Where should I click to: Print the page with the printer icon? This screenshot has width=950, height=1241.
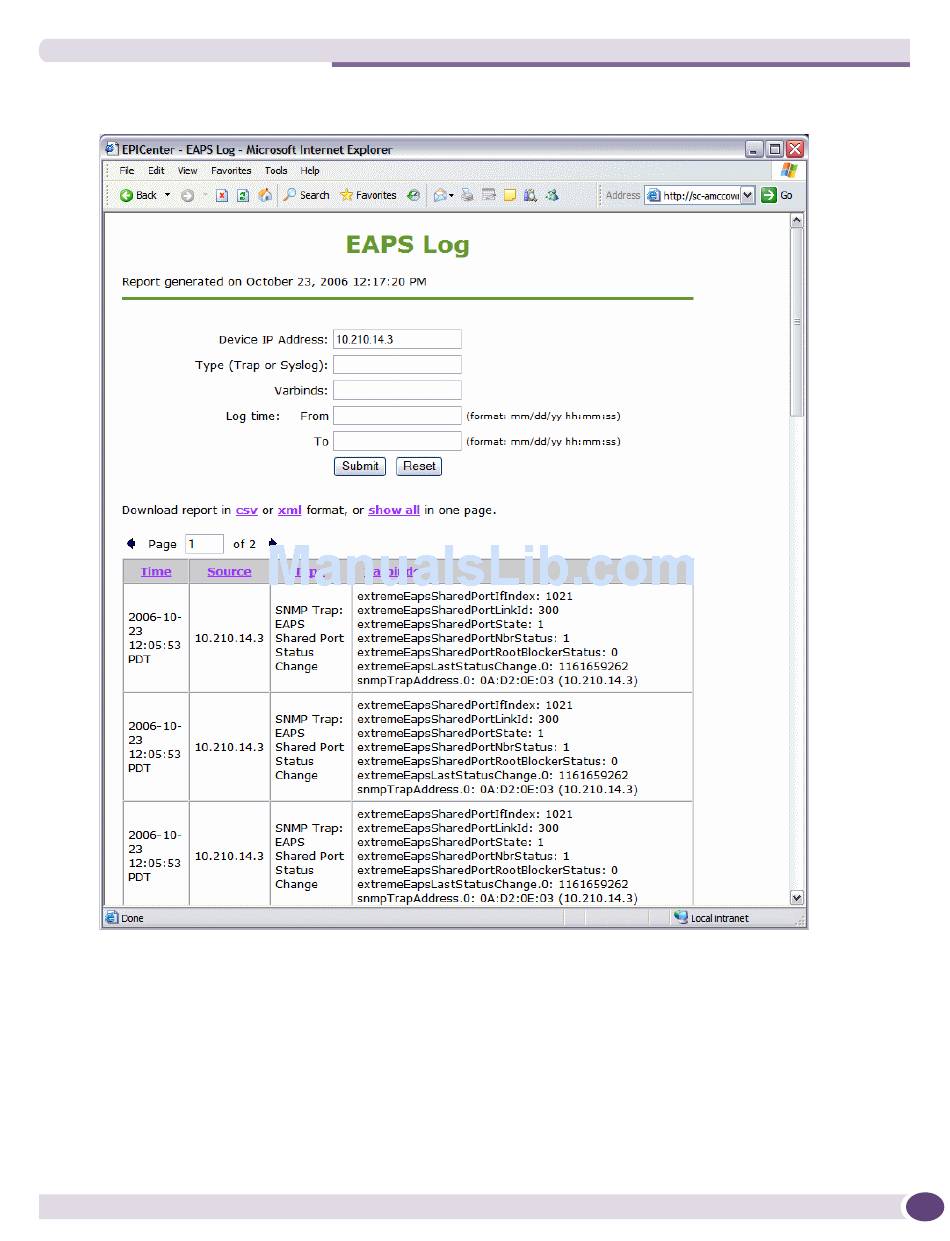coord(467,196)
